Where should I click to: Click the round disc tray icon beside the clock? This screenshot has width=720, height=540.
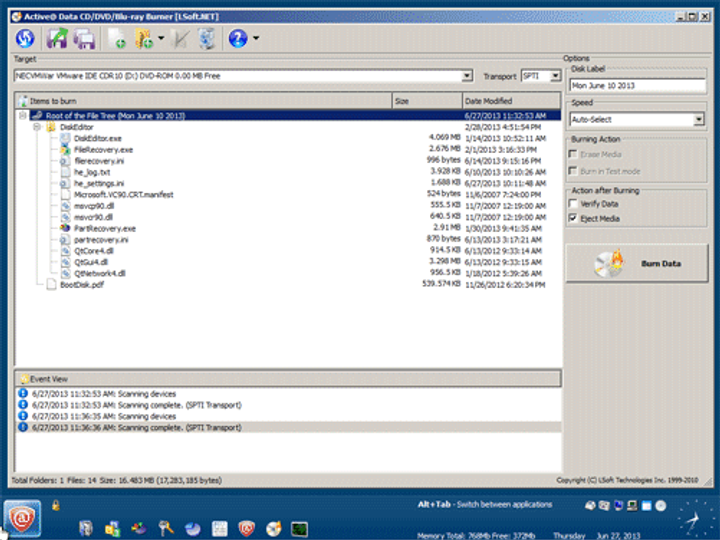click(661, 506)
